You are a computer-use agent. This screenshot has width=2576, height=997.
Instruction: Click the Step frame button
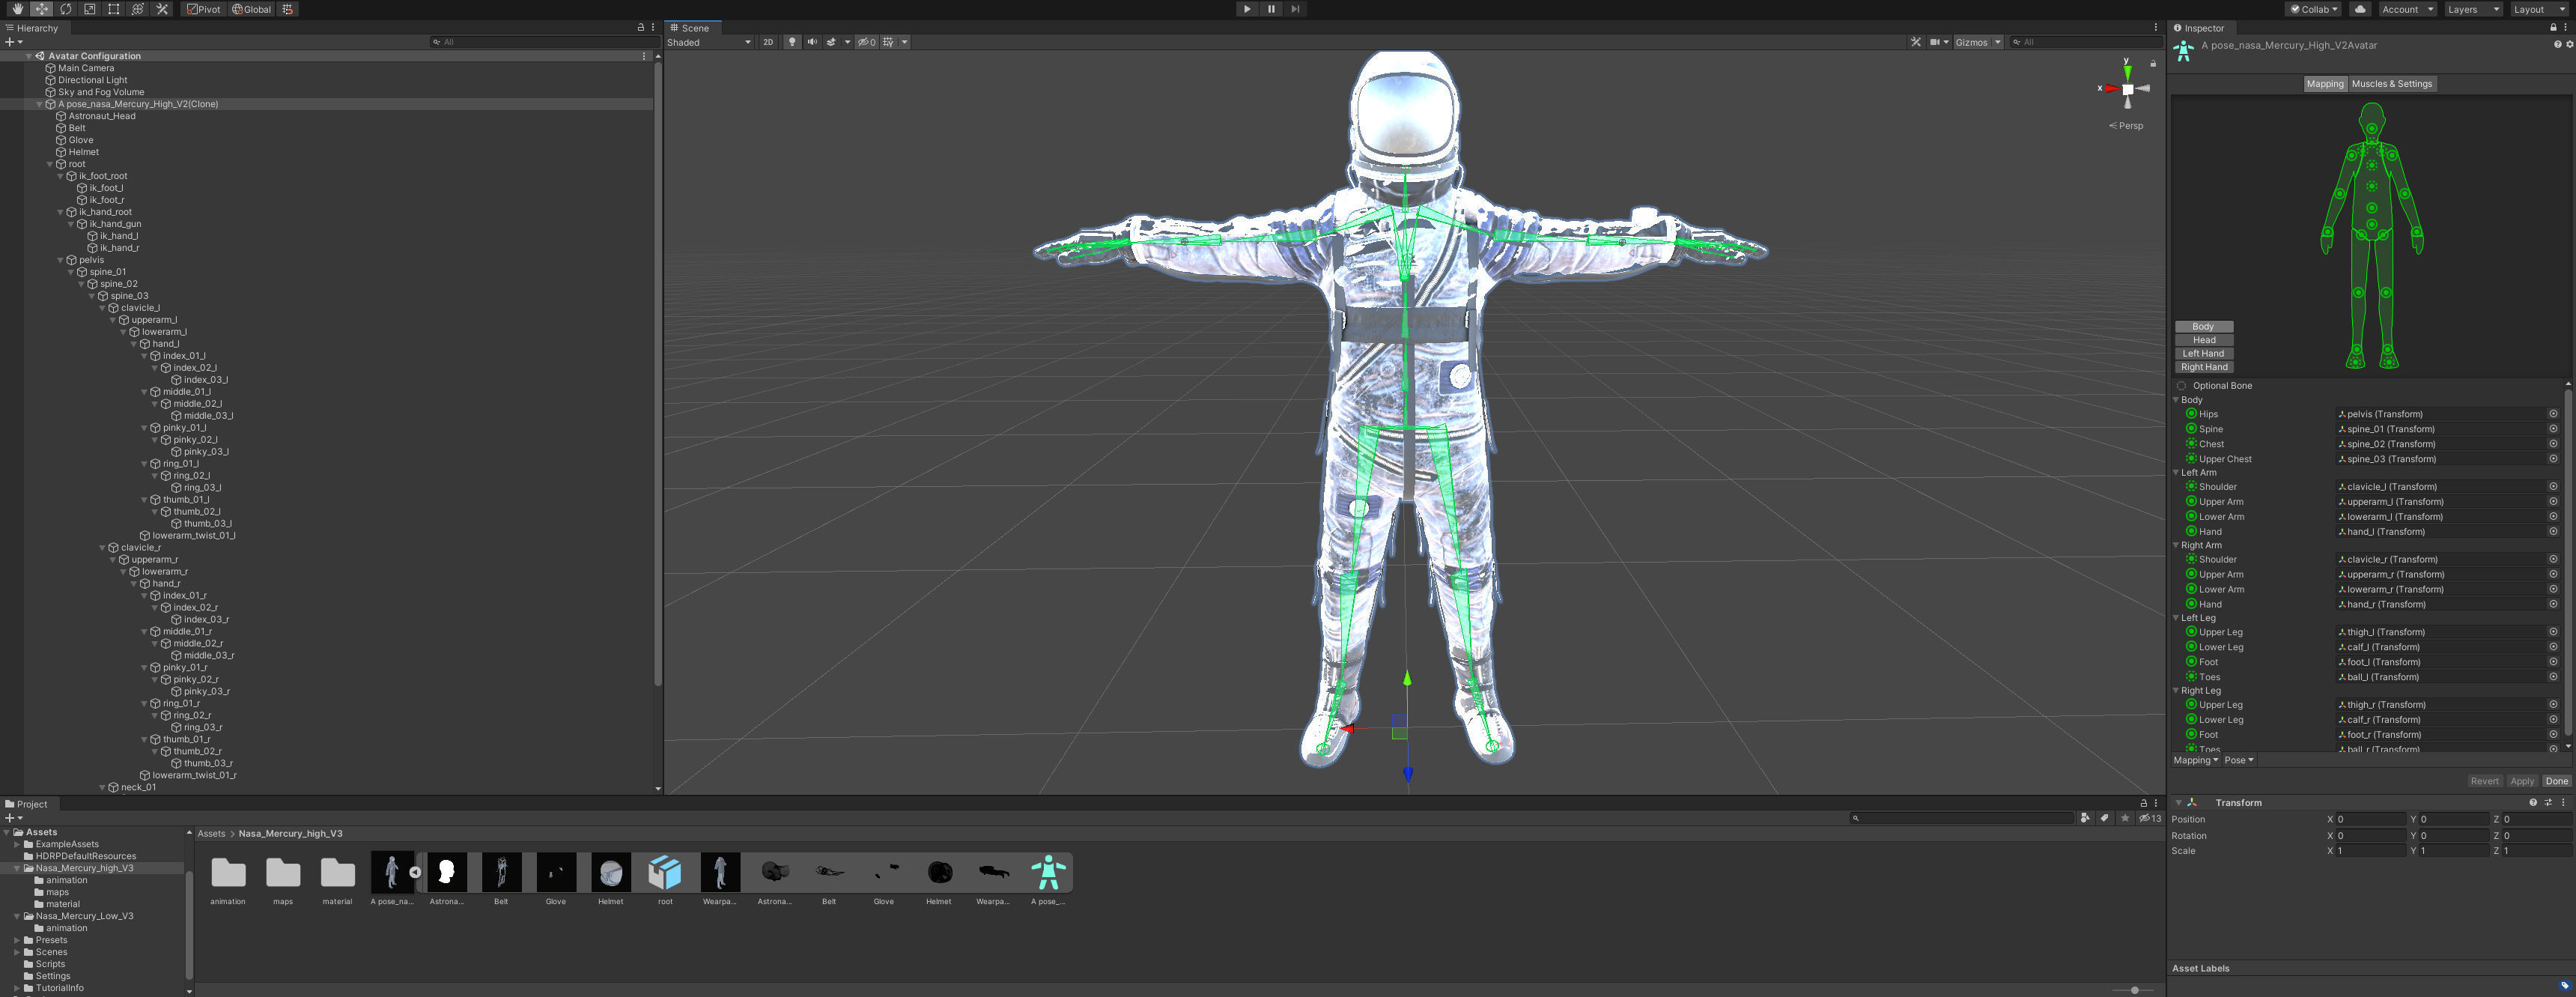click(x=1295, y=9)
